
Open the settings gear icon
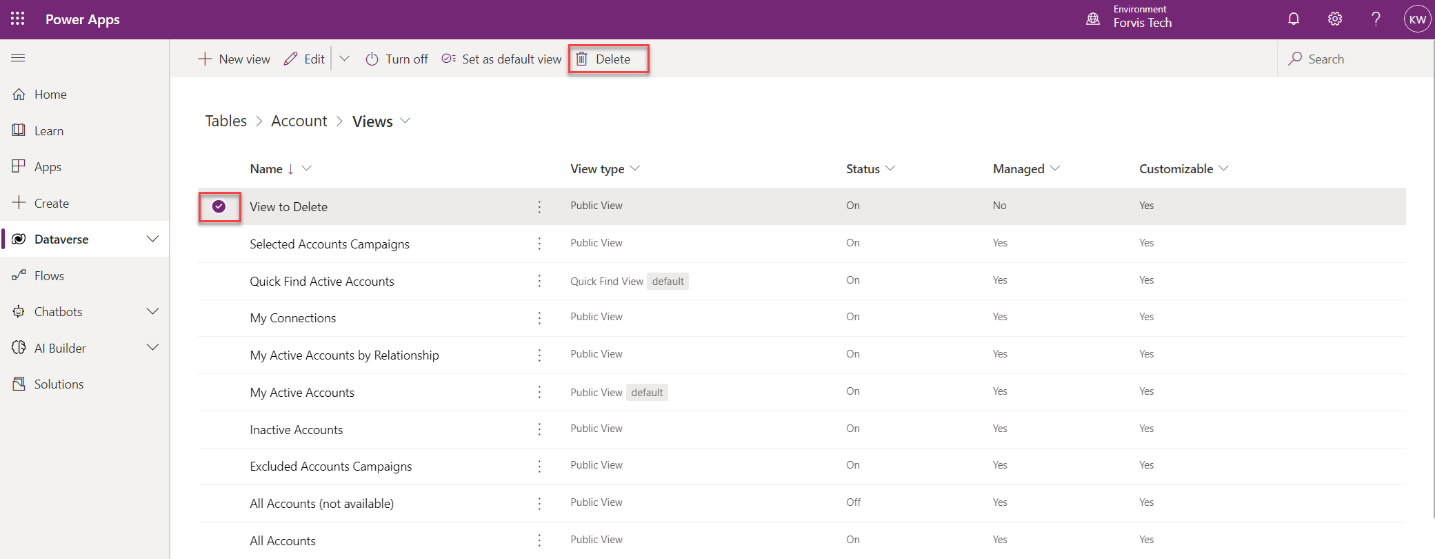1334,19
